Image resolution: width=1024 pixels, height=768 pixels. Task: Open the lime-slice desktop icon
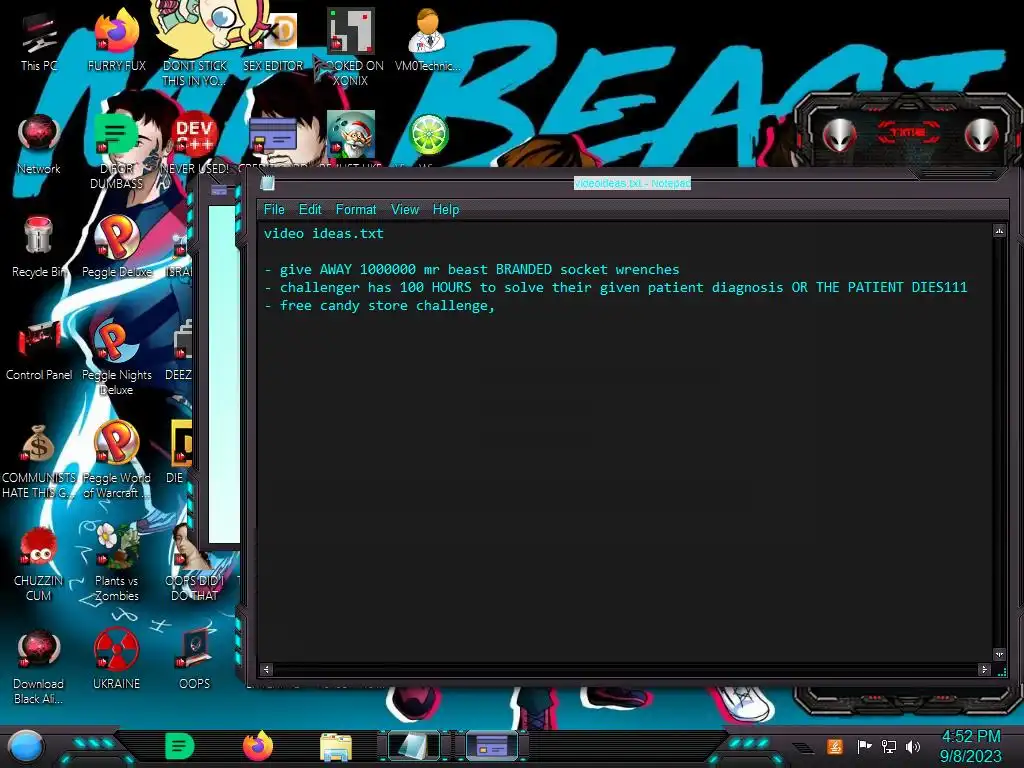428,135
